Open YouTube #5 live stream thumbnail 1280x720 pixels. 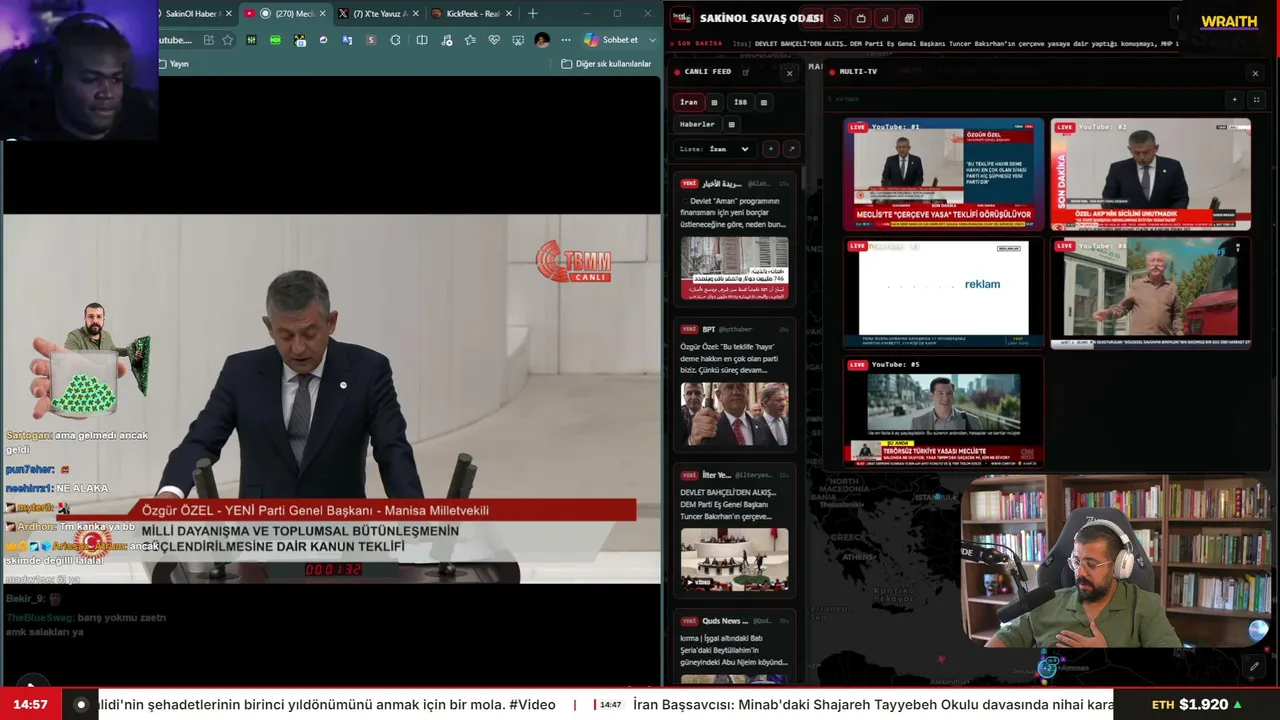(943, 412)
